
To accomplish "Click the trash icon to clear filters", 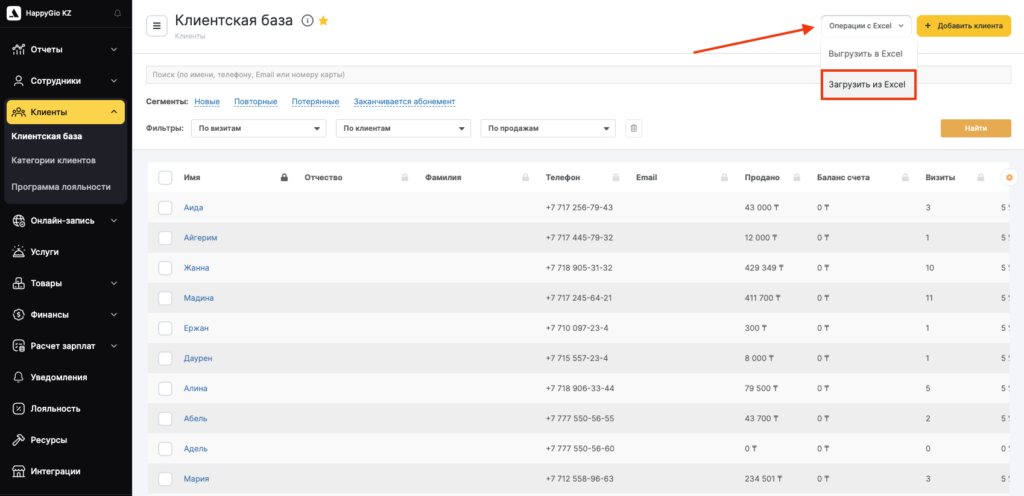I will pos(633,128).
